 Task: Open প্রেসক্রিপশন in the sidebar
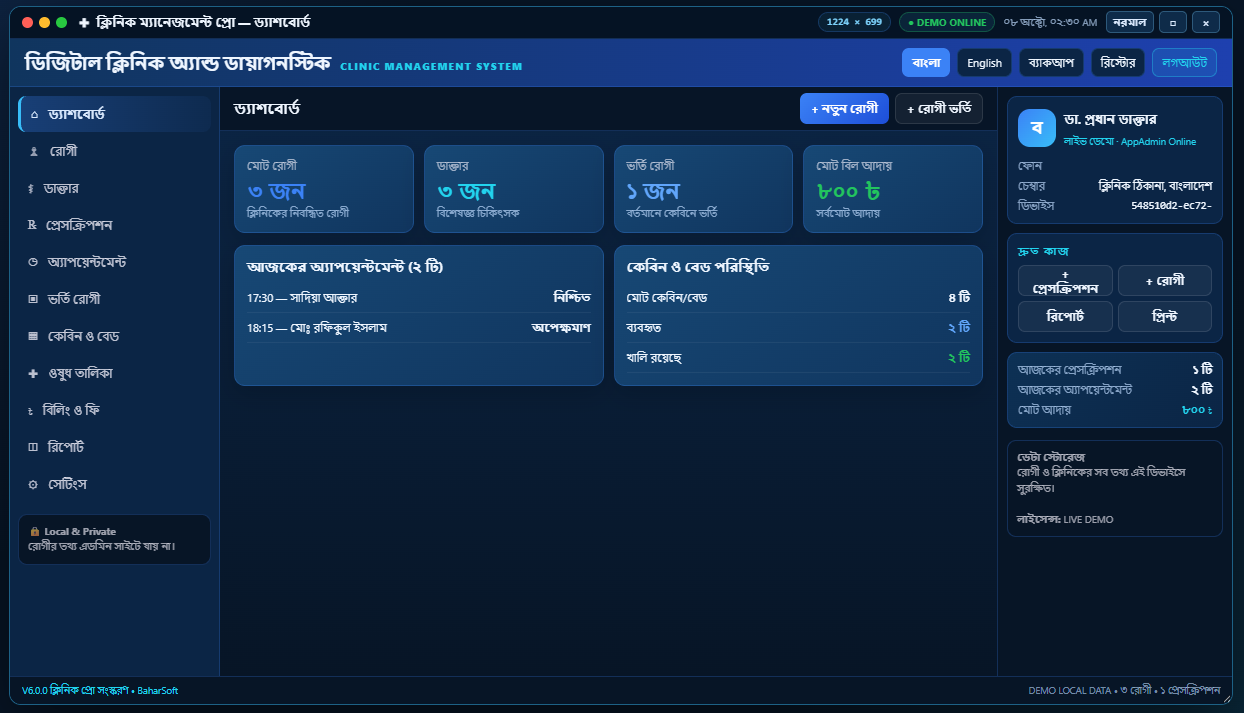tap(114, 225)
